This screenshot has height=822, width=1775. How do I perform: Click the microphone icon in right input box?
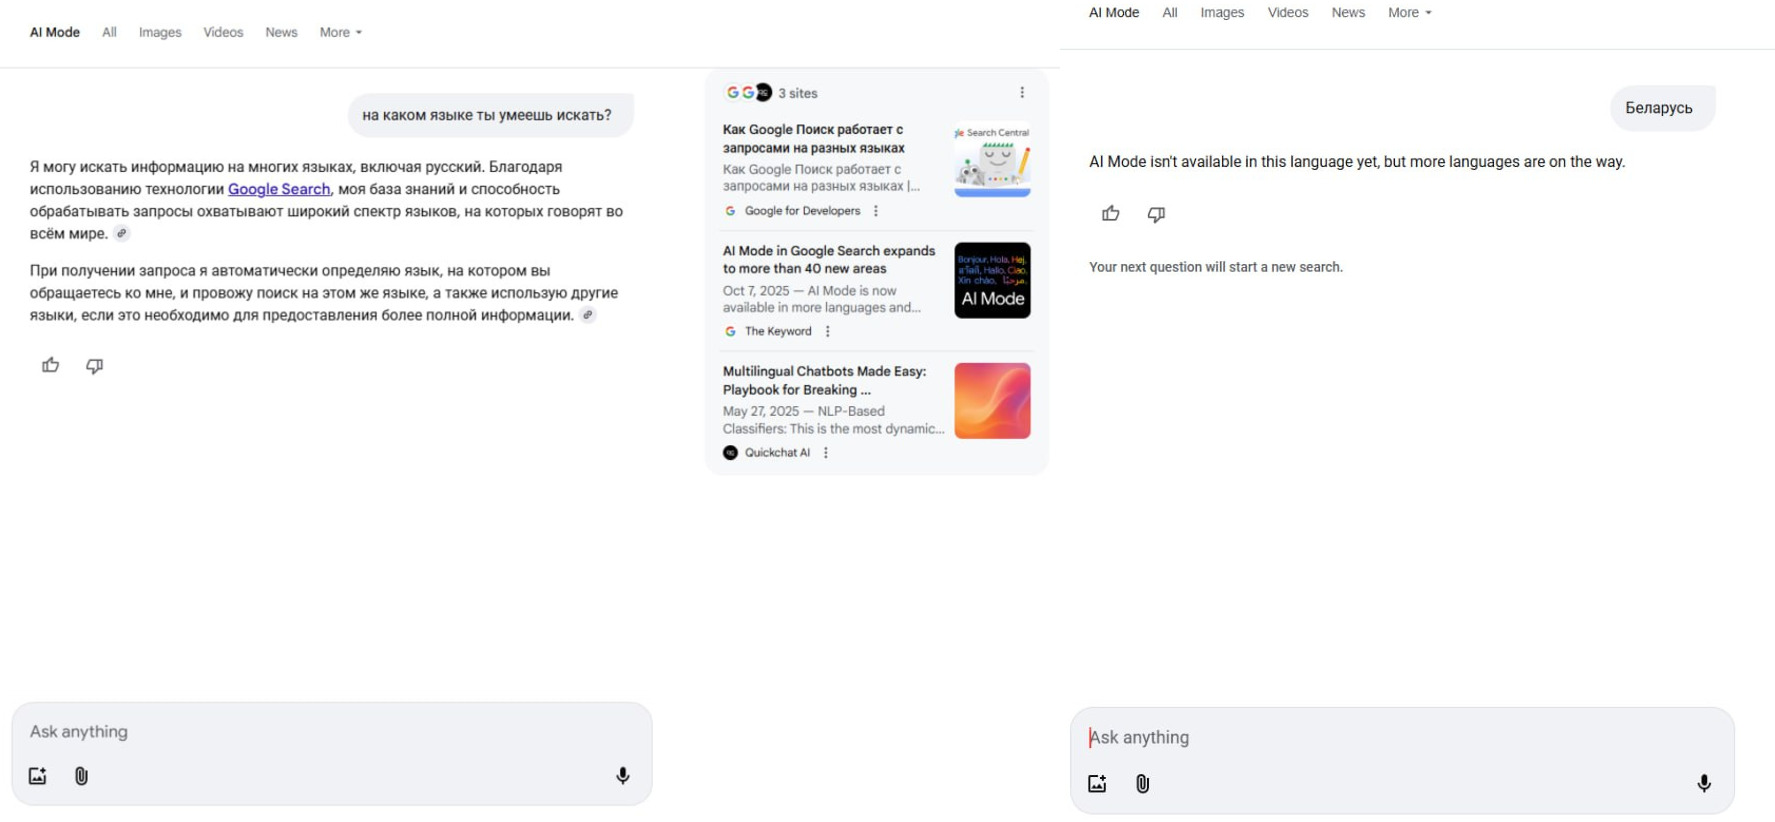point(1704,784)
